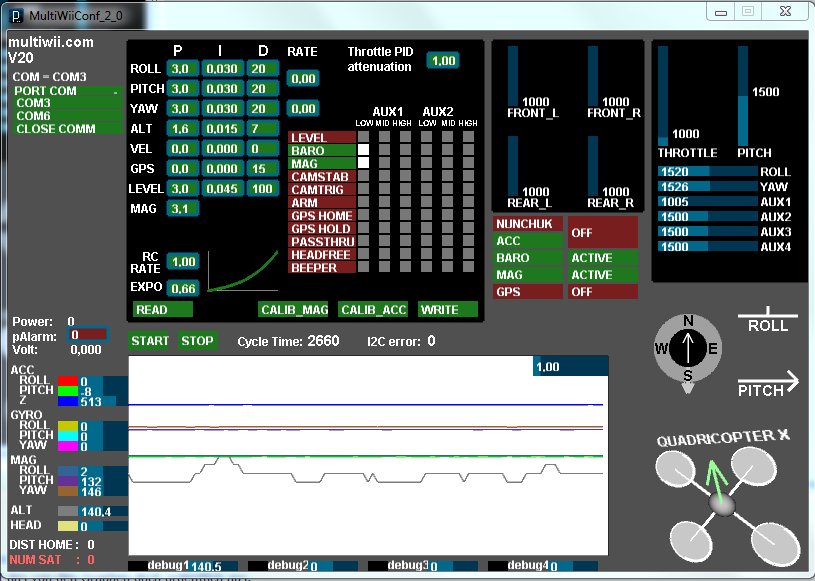
Task: Click the ROLL attitude indicator
Action: click(x=768, y=320)
